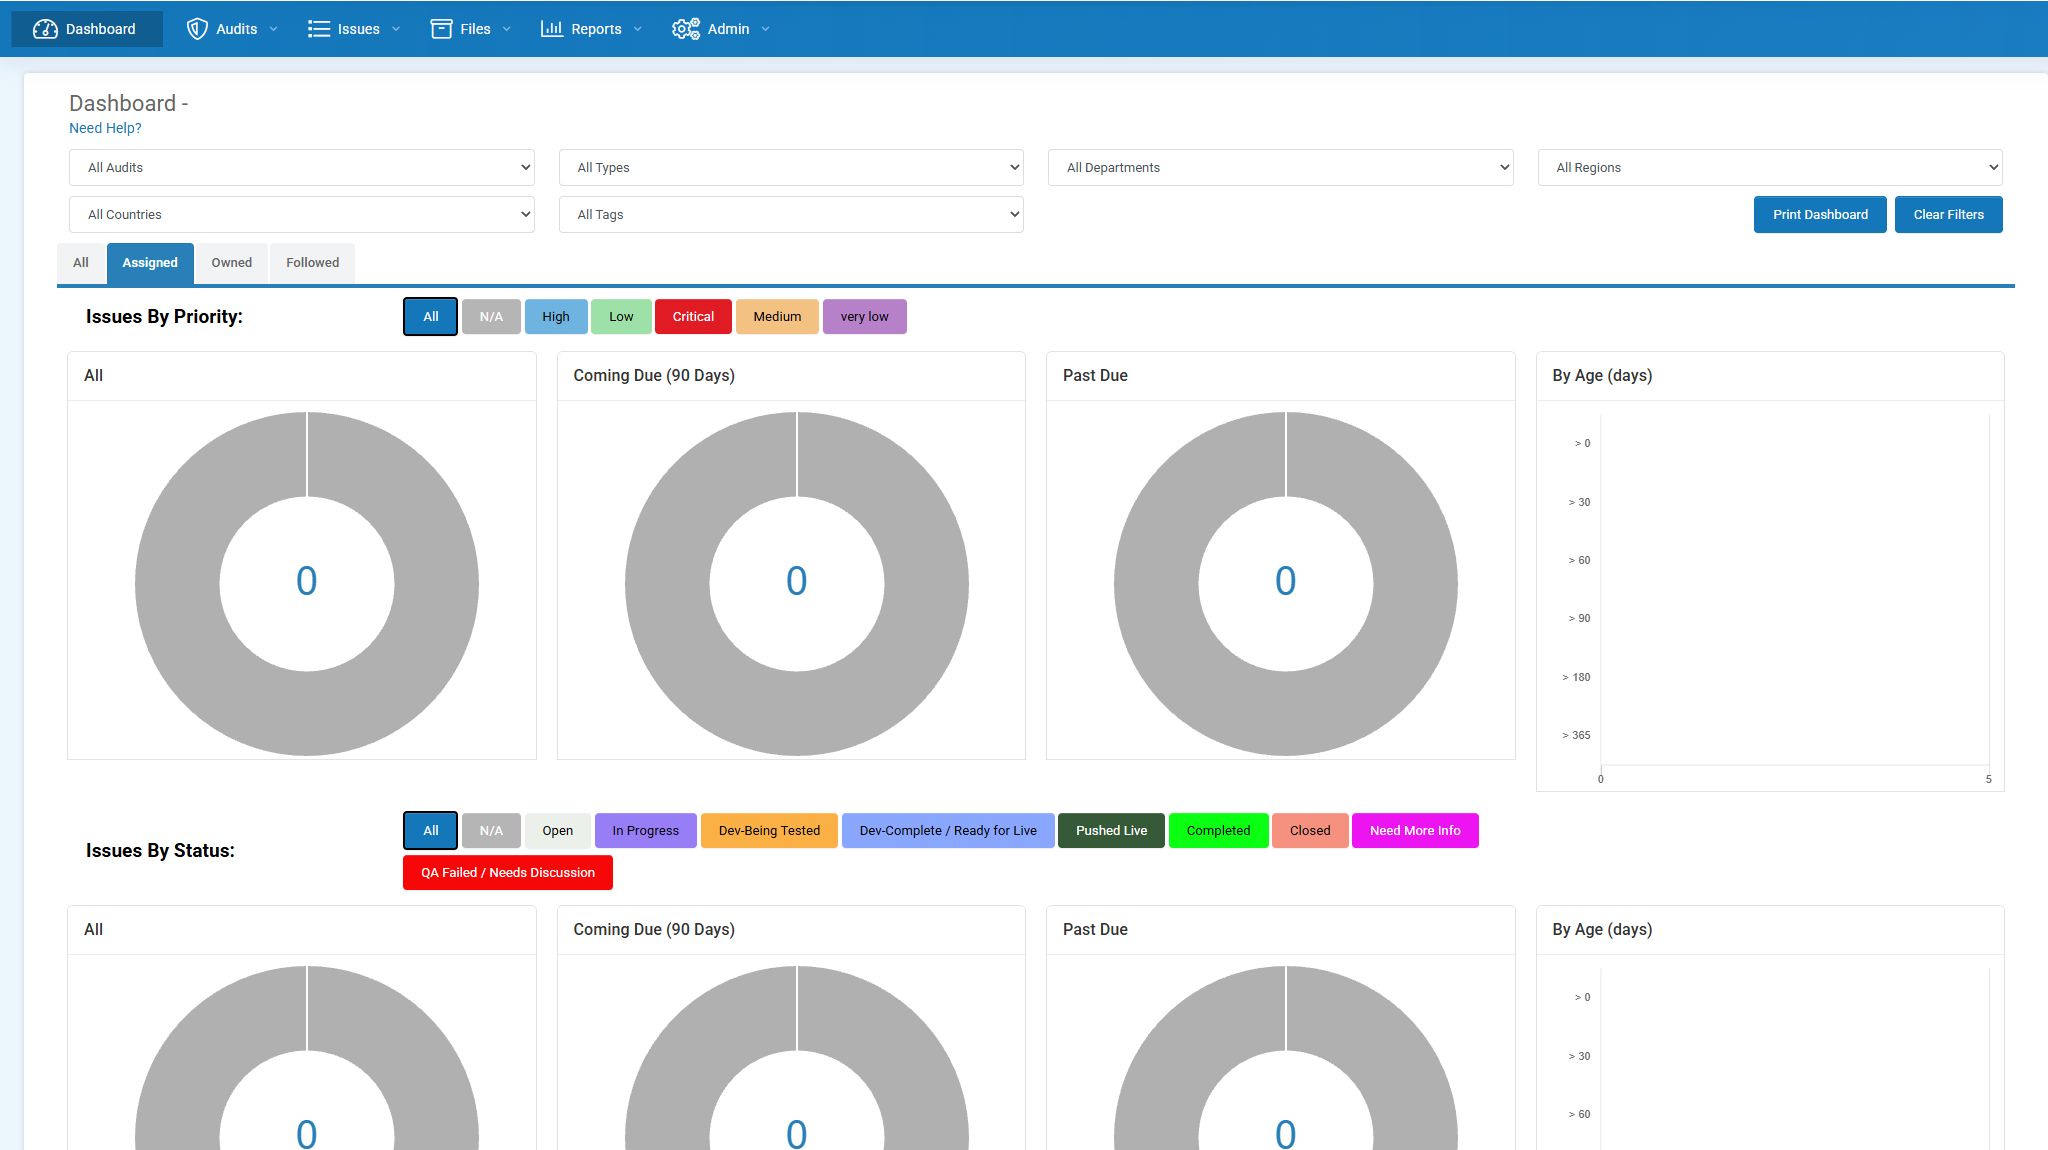Filter status by N/A
2048x1150 pixels.
pos(491,831)
